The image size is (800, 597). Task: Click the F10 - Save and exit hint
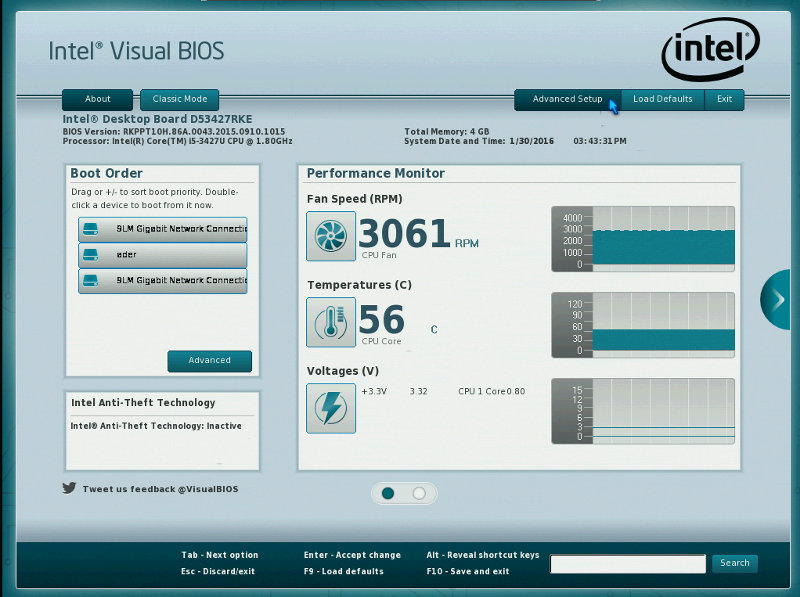coord(468,571)
